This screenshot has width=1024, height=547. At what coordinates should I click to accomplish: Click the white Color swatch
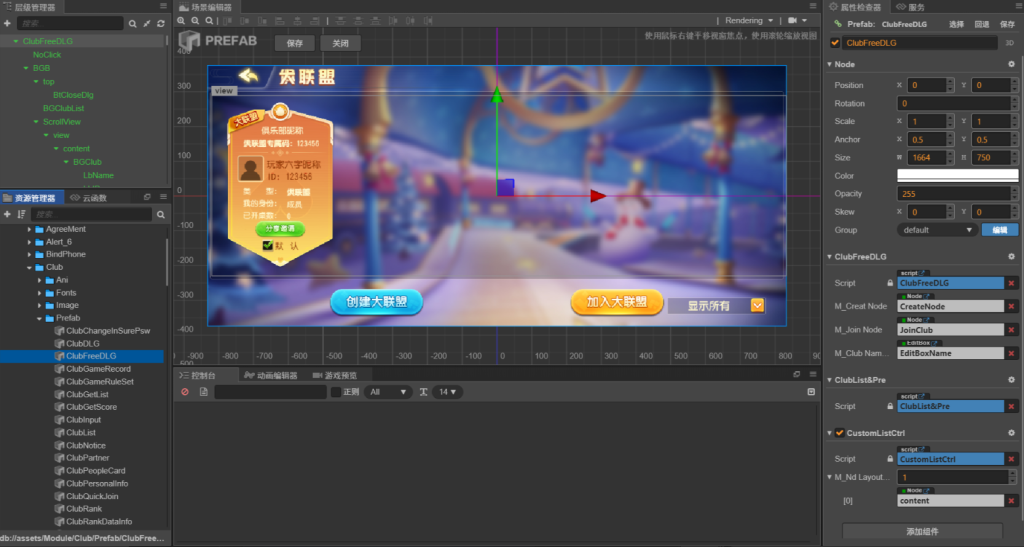click(957, 176)
